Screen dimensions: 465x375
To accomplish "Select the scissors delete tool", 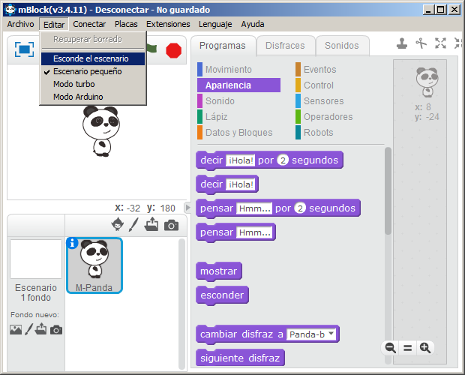I will (x=421, y=43).
